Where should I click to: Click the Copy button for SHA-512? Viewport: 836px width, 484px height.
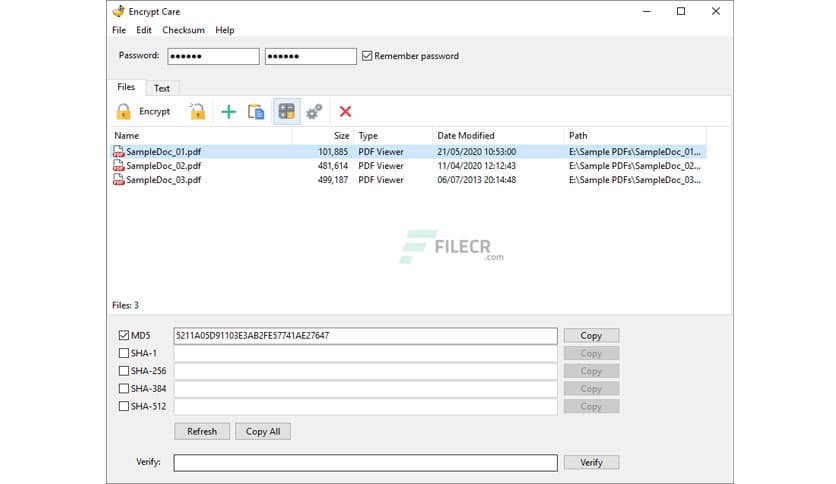tap(591, 406)
